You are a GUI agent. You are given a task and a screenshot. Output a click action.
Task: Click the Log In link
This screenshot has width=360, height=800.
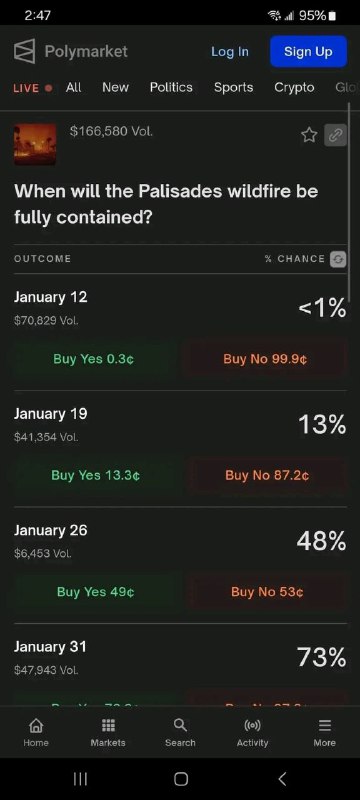[230, 52]
